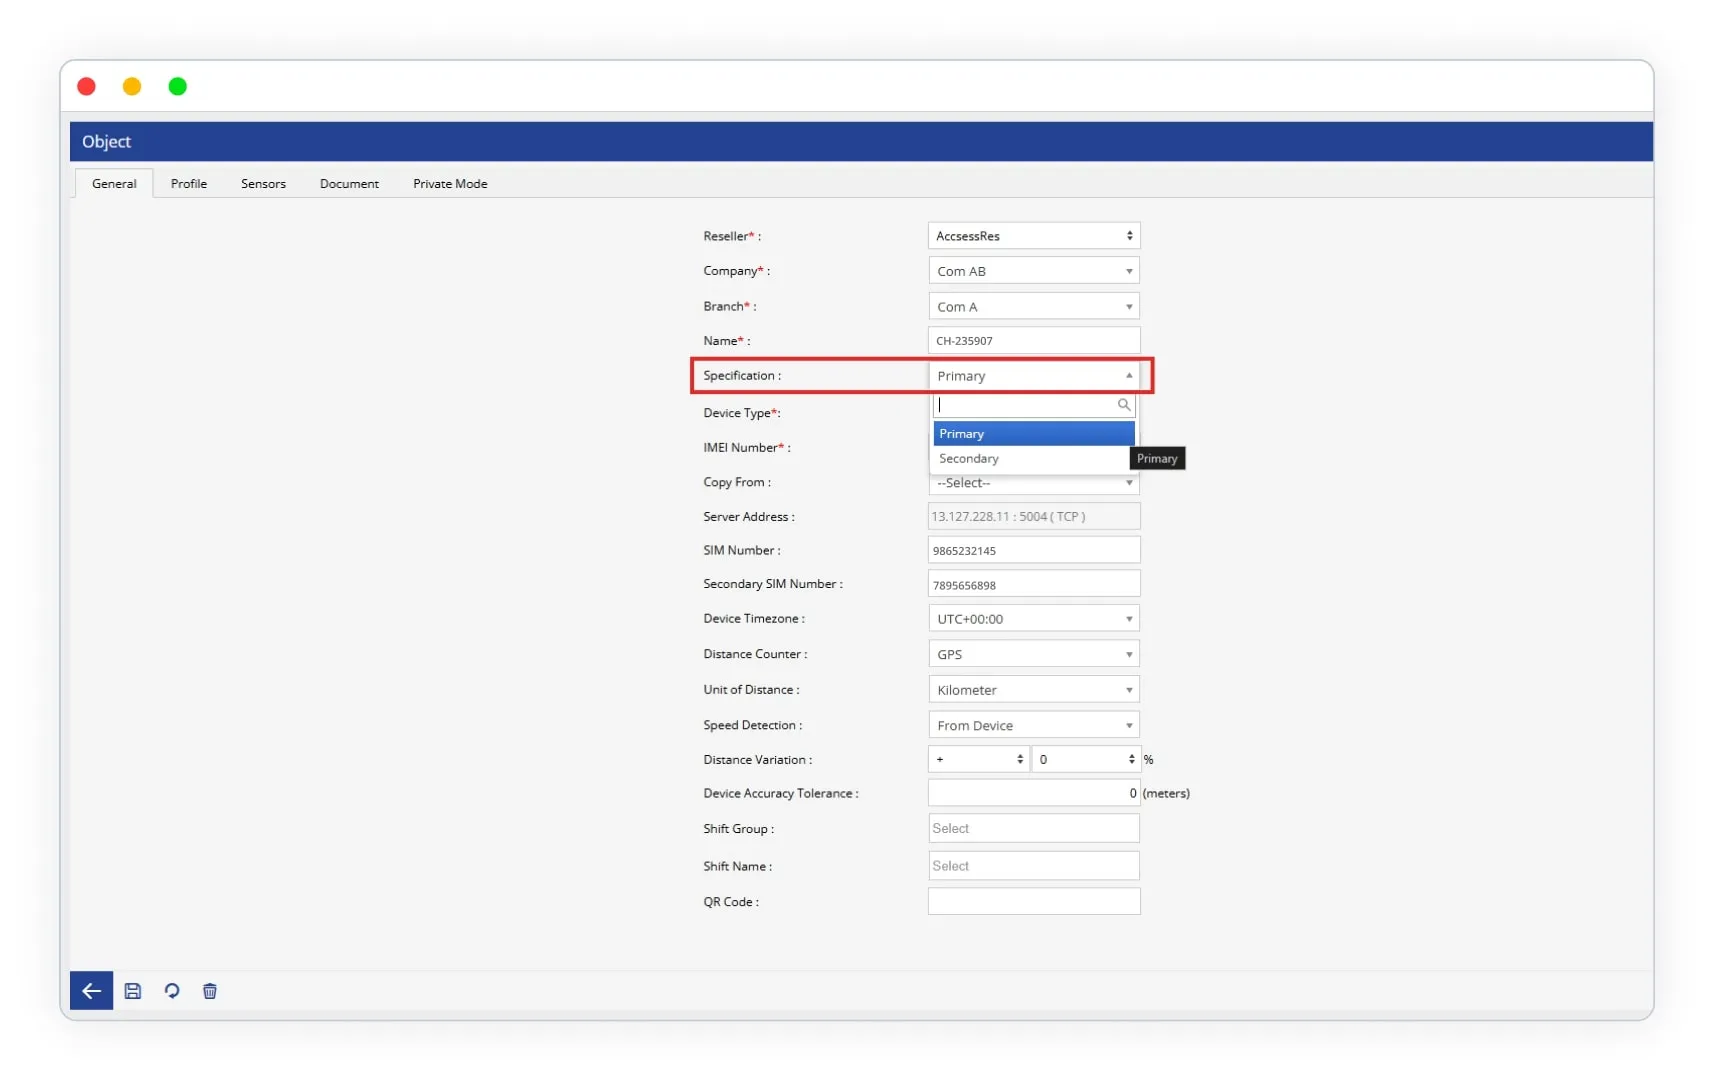Expand the Unit of Distance dropdown
The image size is (1714, 1080).
(1033, 690)
